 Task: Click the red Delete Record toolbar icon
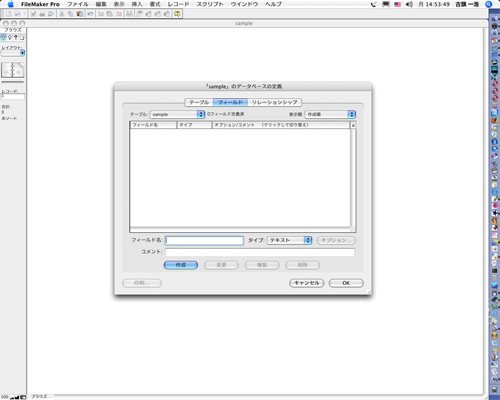[x=118, y=14]
